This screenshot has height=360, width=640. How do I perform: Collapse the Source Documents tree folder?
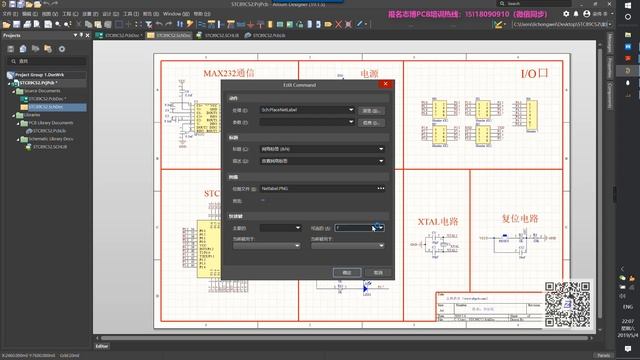click(13, 91)
